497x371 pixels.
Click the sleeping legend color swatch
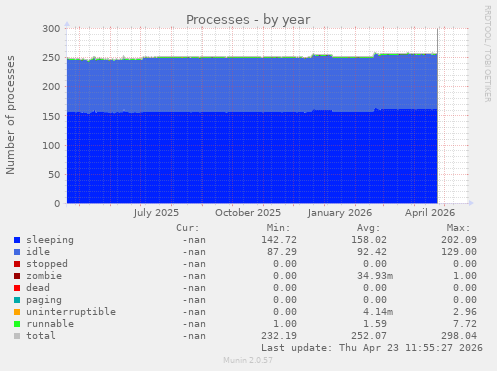pos(17,240)
